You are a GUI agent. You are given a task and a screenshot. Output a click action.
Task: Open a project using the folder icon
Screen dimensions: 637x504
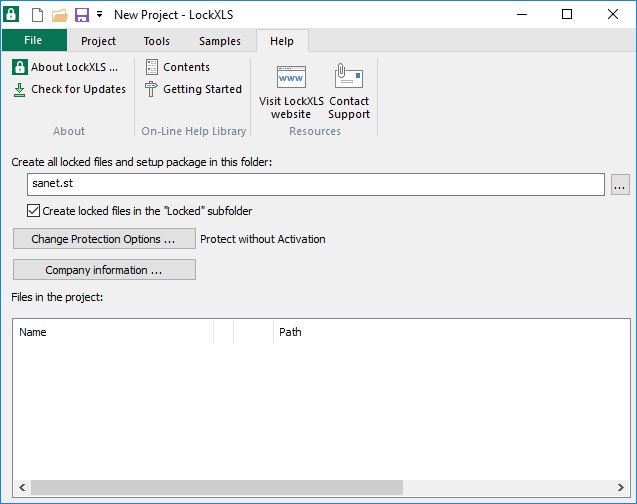pyautogui.click(x=60, y=15)
